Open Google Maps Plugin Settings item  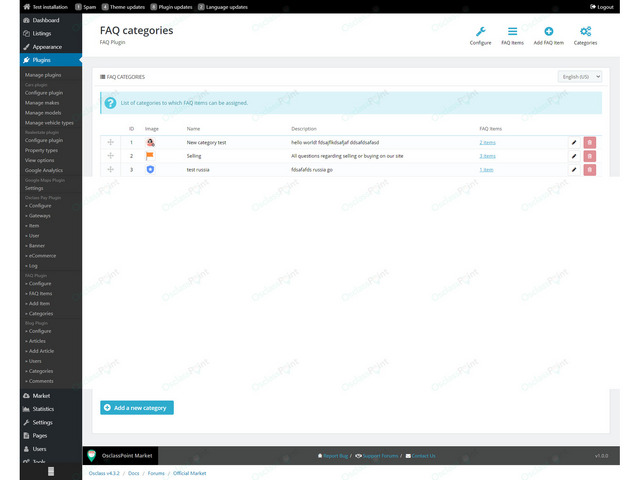[34, 188]
